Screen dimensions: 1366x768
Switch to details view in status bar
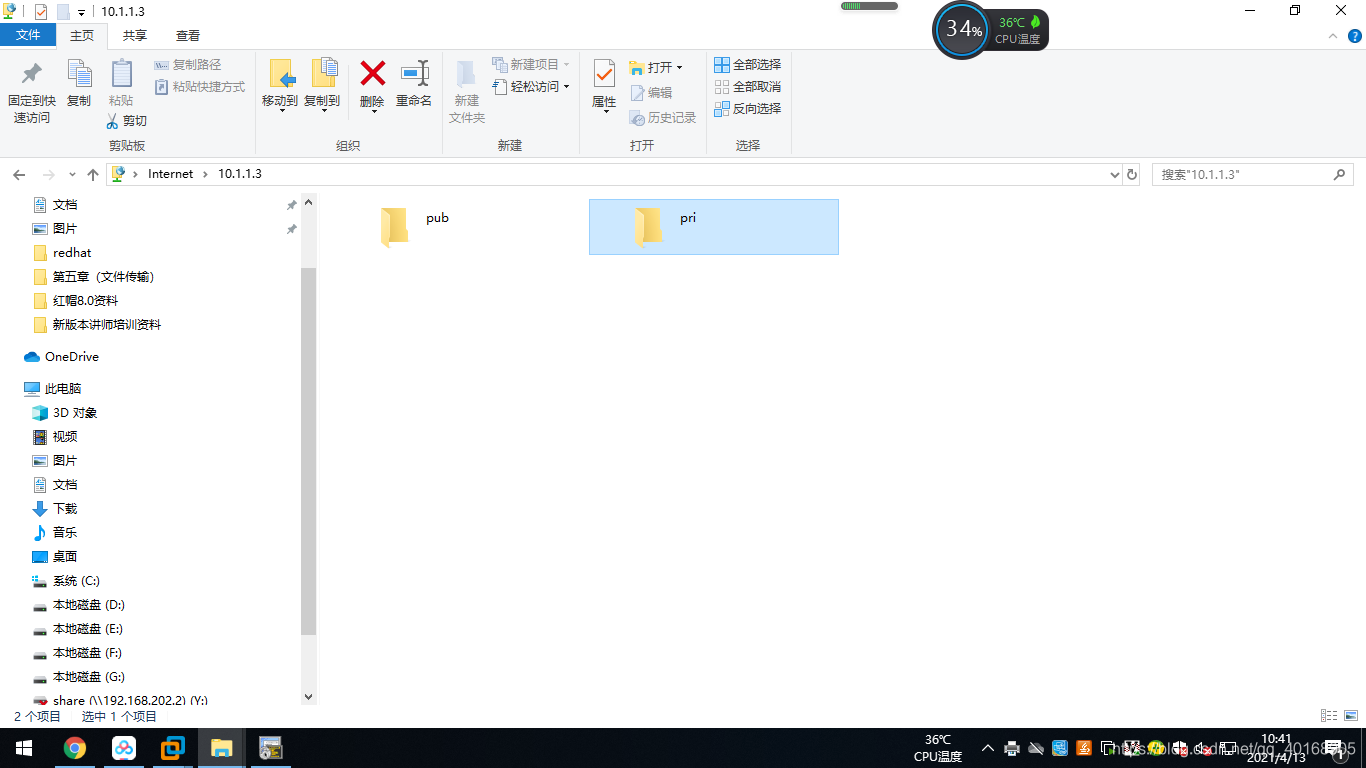point(1329,716)
